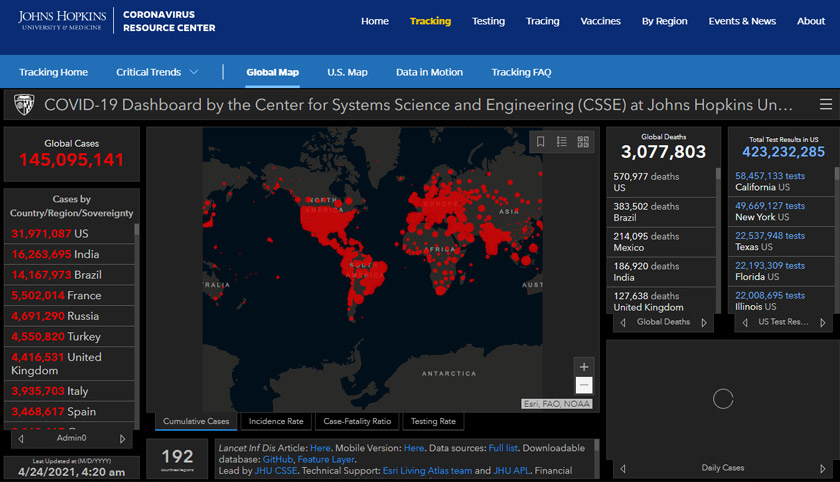The height and width of the screenshot is (482, 840).
Task: Select the Case-Fatality Ratio tab
Action: click(357, 422)
